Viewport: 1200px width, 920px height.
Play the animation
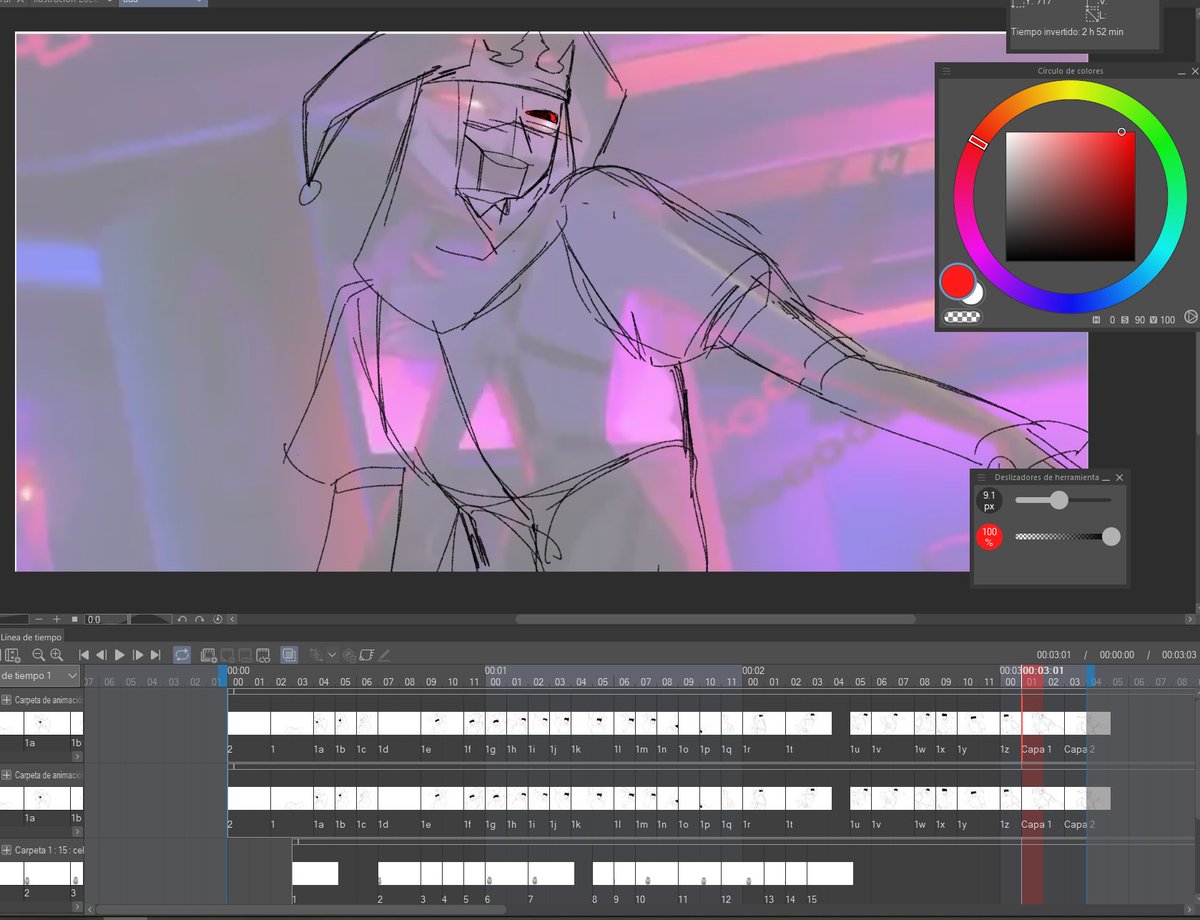[120, 655]
